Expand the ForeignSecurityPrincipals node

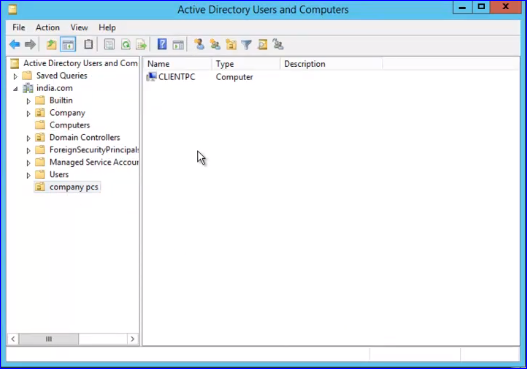pyautogui.click(x=28, y=151)
